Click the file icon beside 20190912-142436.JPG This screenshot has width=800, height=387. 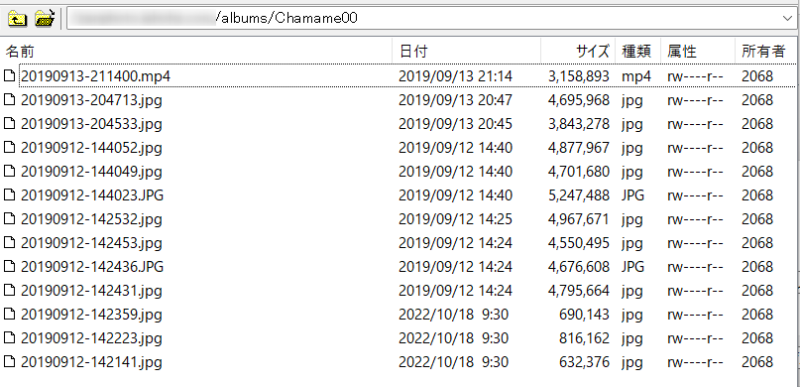[x=10, y=267]
